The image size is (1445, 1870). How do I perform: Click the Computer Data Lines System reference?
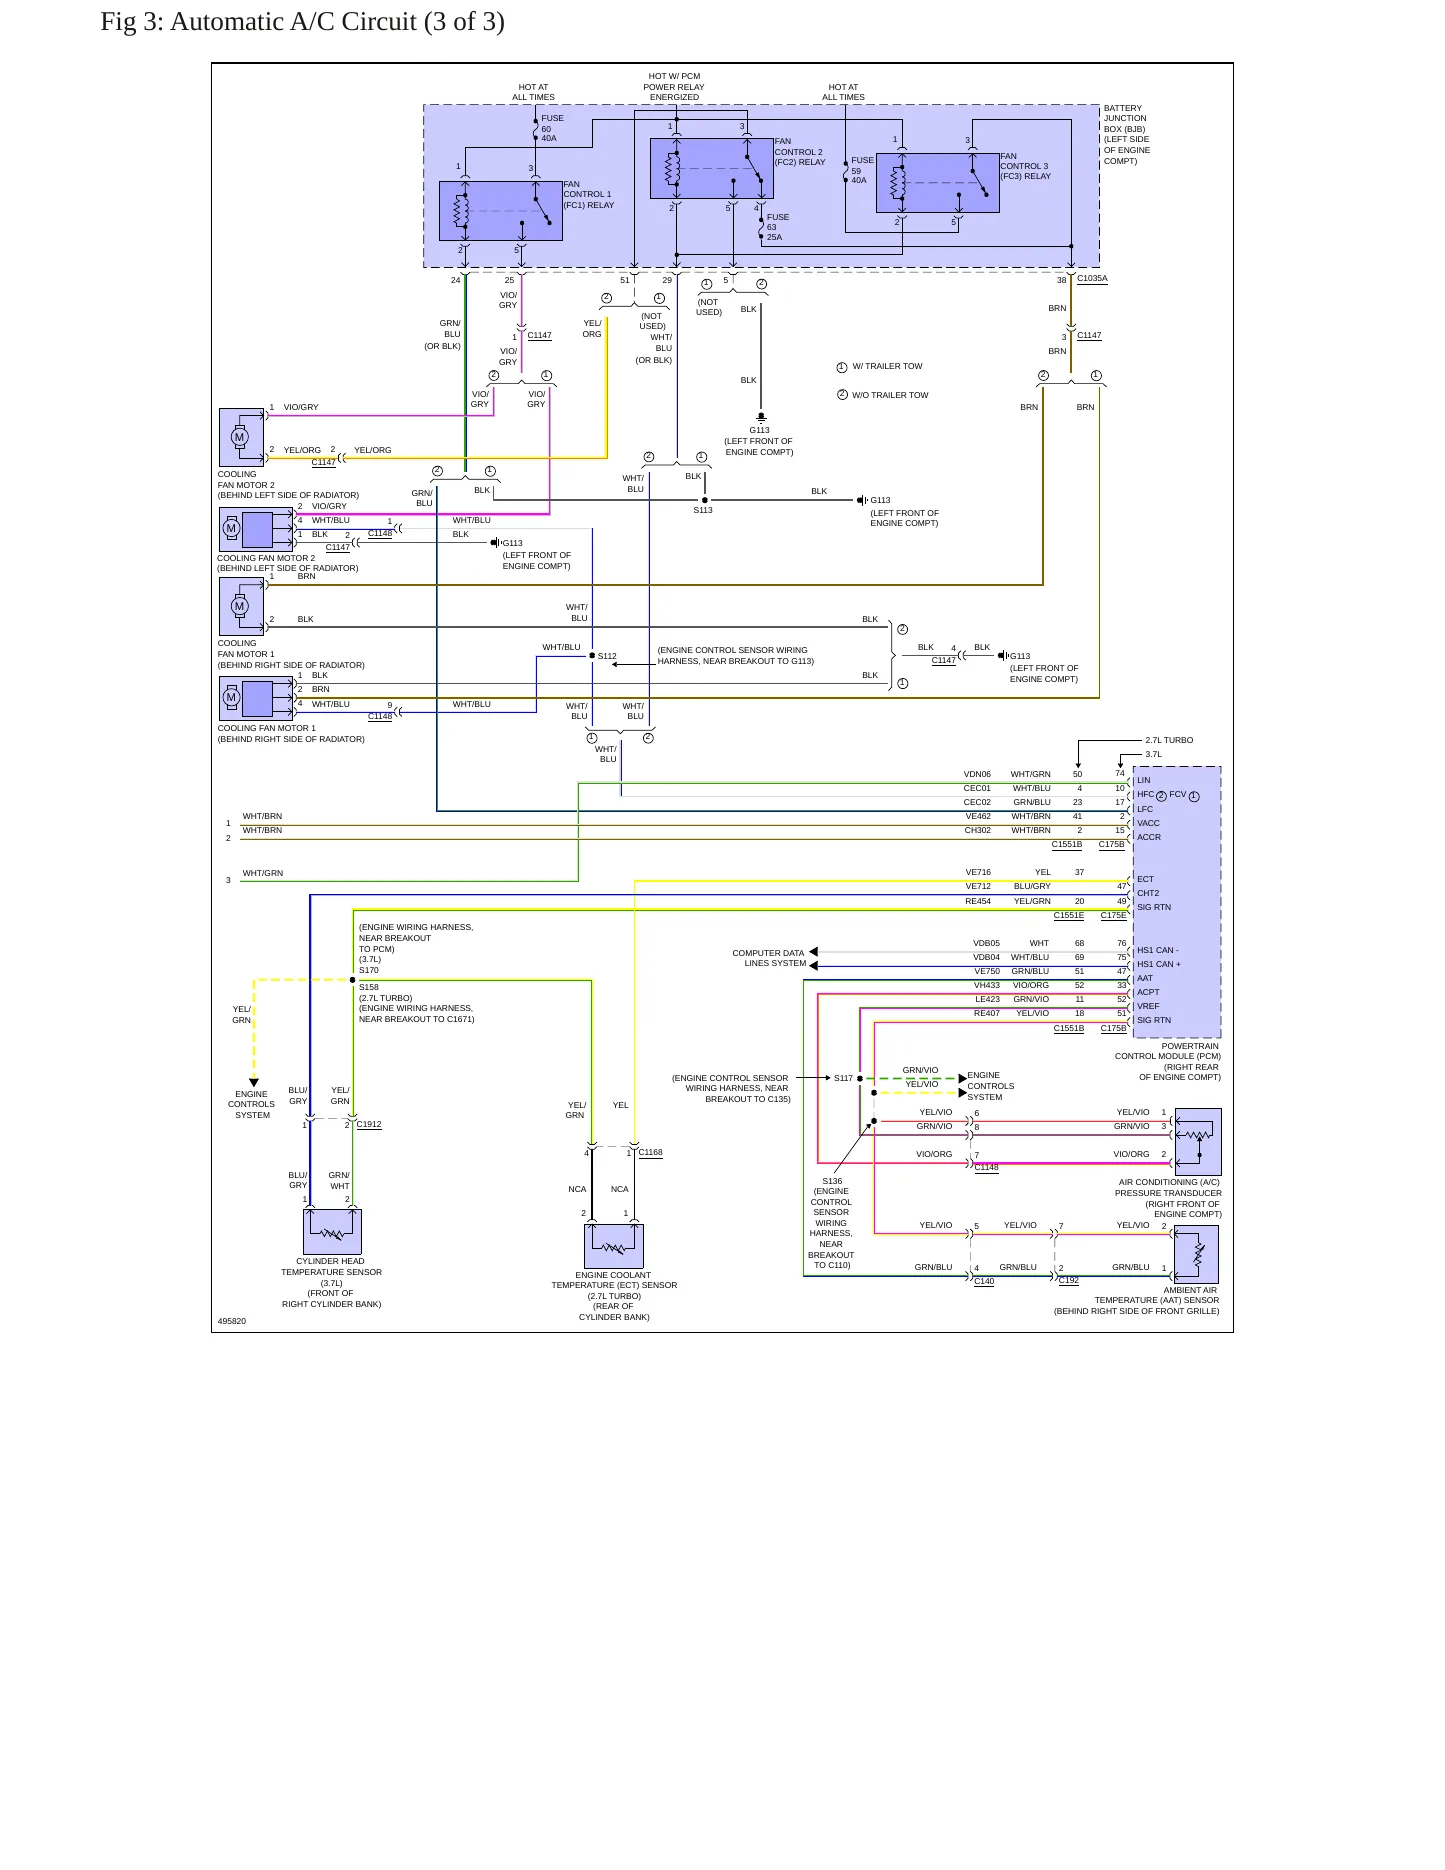point(768,958)
